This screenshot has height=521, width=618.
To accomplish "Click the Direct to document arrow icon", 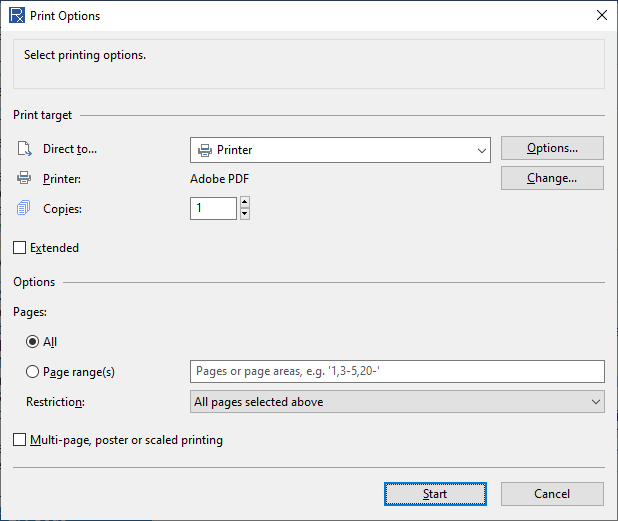I will pos(24,149).
